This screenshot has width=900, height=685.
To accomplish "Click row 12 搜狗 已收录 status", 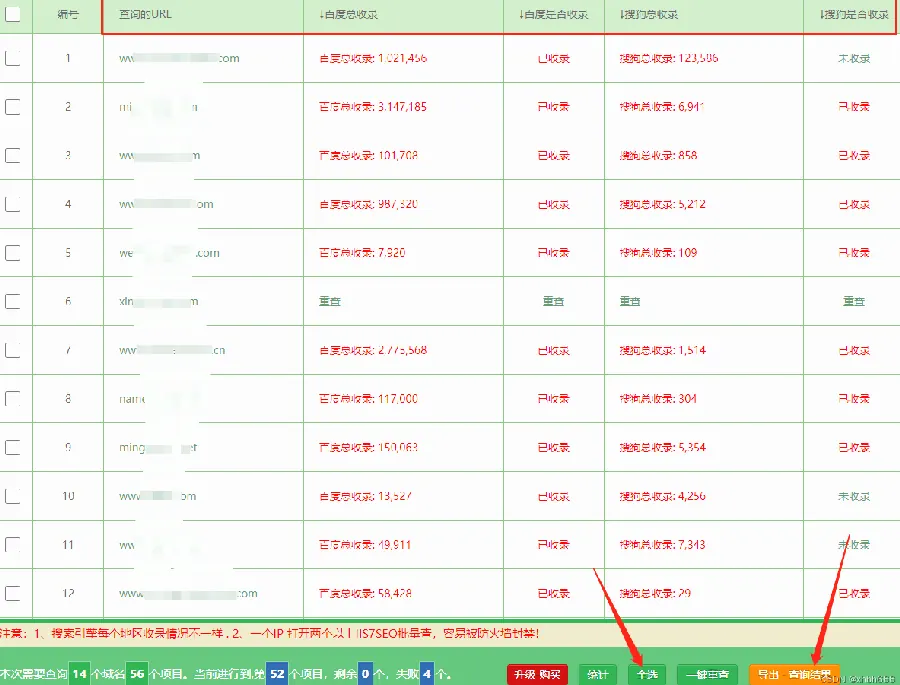I will click(854, 593).
